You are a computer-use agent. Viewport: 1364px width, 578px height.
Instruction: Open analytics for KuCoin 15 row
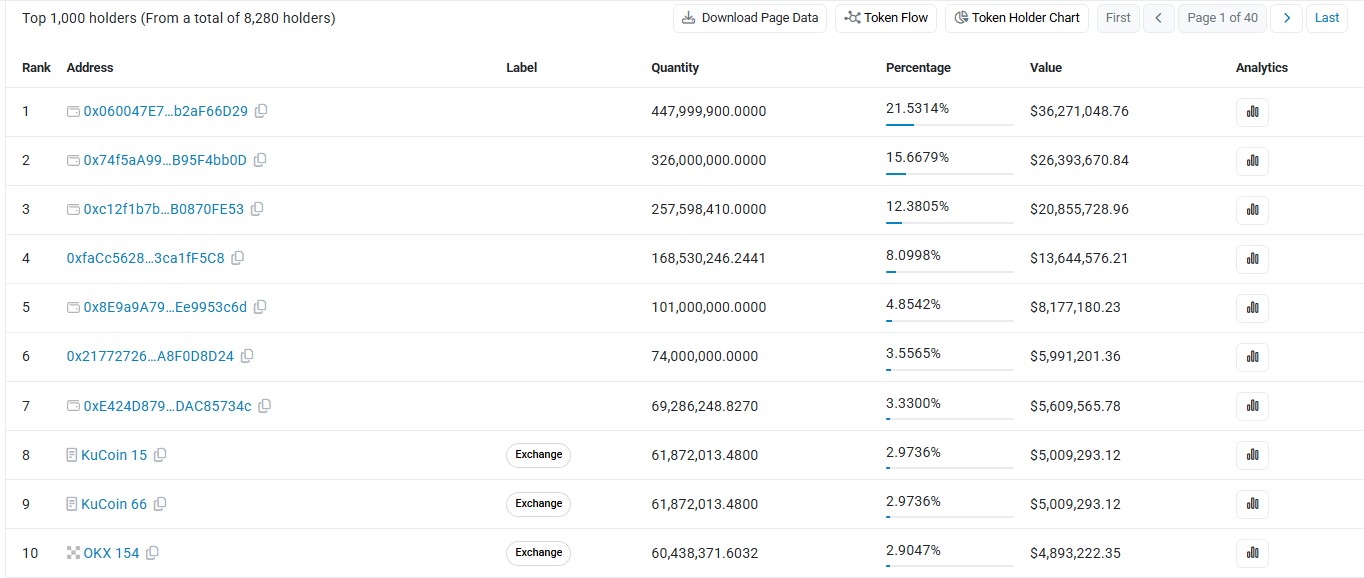pos(1252,455)
